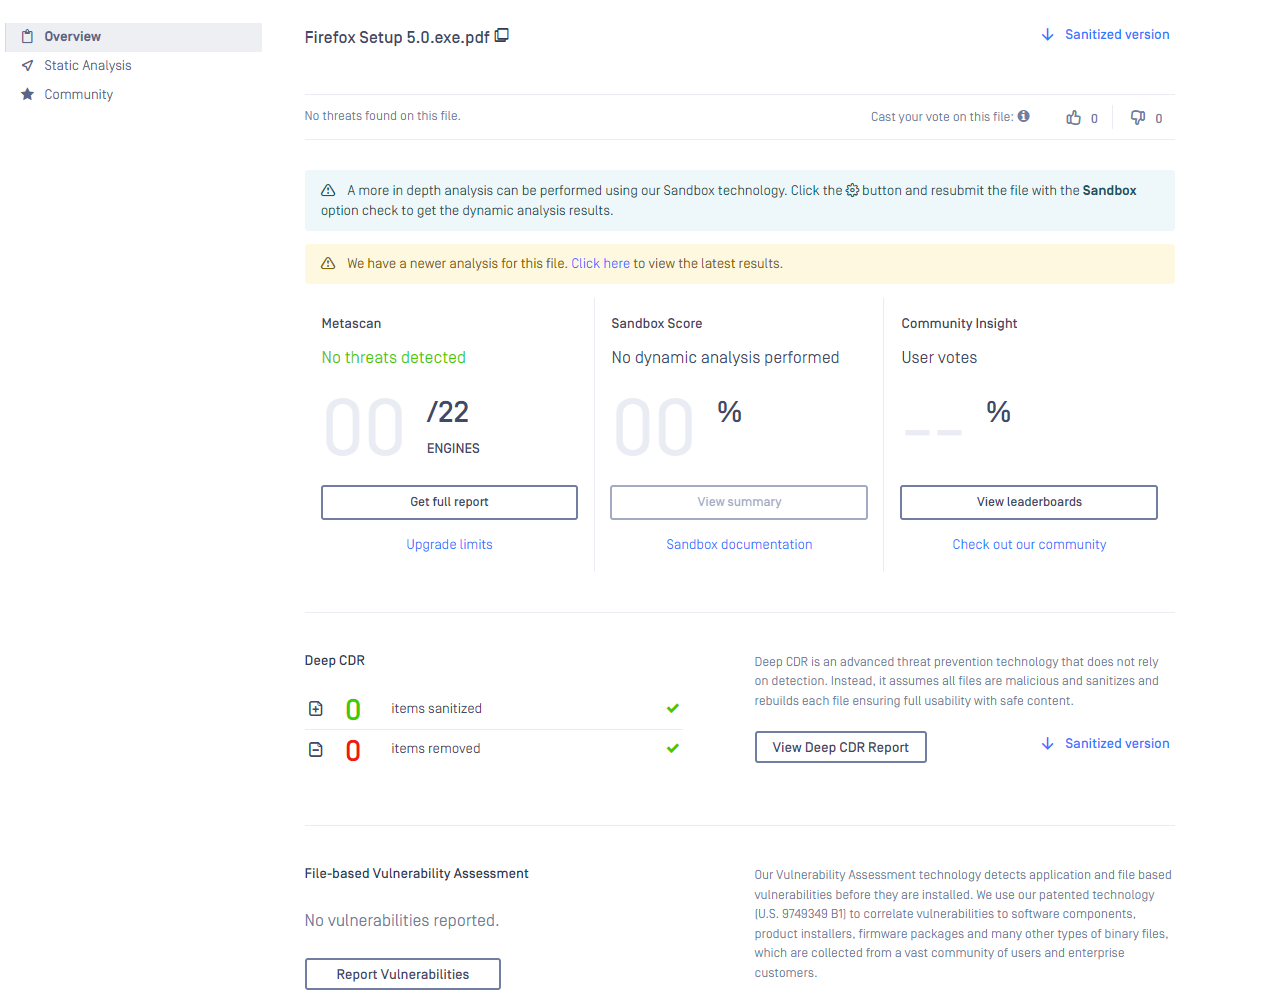Click the red 0 items removed count

[x=353, y=751]
